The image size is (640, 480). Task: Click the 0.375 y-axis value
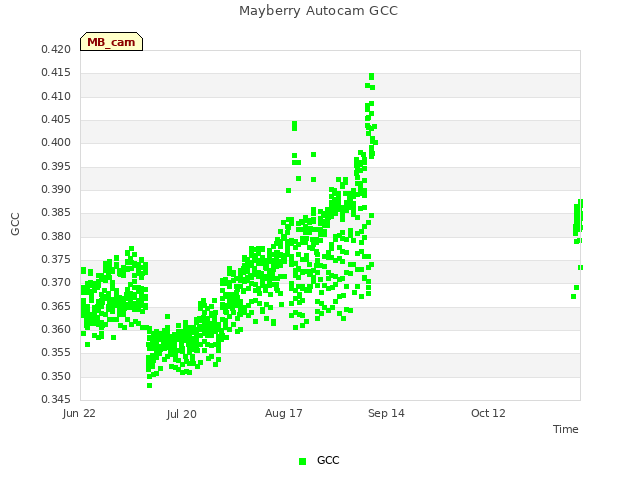point(56,260)
